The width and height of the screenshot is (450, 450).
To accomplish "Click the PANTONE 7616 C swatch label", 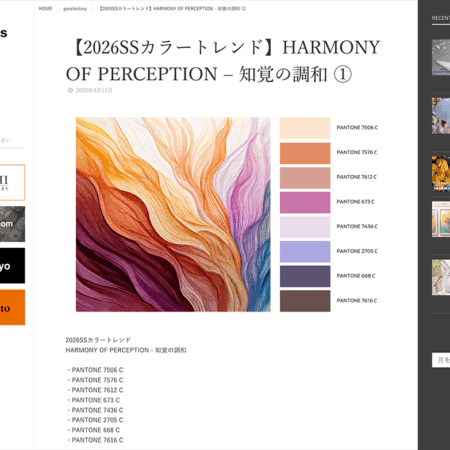I will click(x=357, y=300).
